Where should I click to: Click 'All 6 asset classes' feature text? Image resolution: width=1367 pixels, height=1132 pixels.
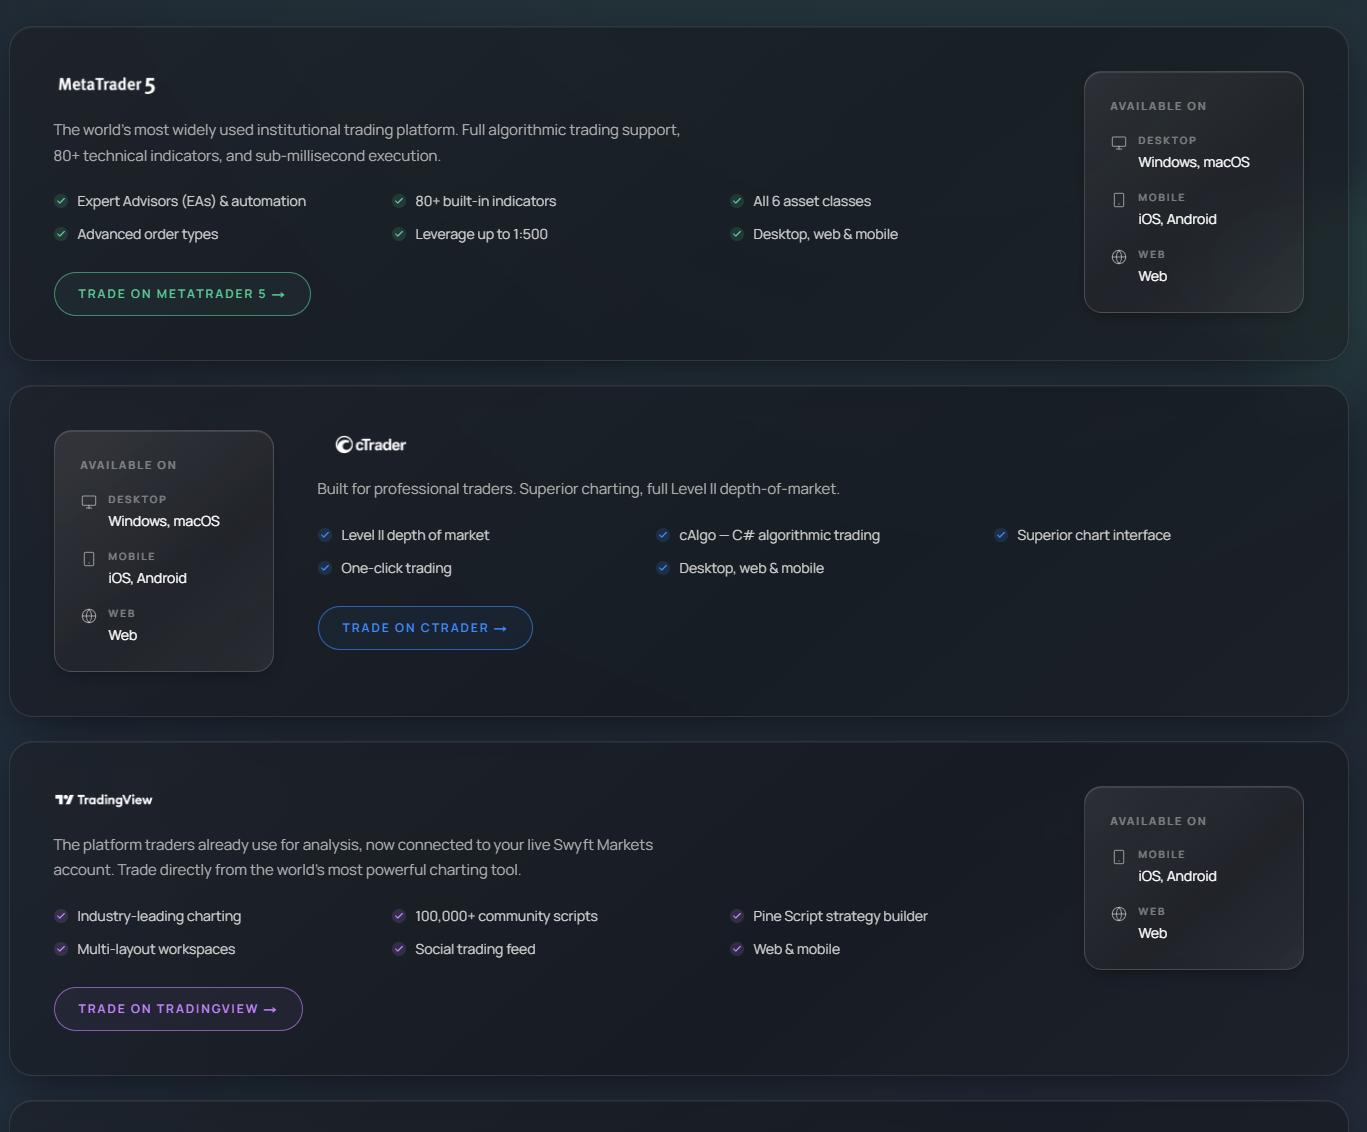[812, 201]
